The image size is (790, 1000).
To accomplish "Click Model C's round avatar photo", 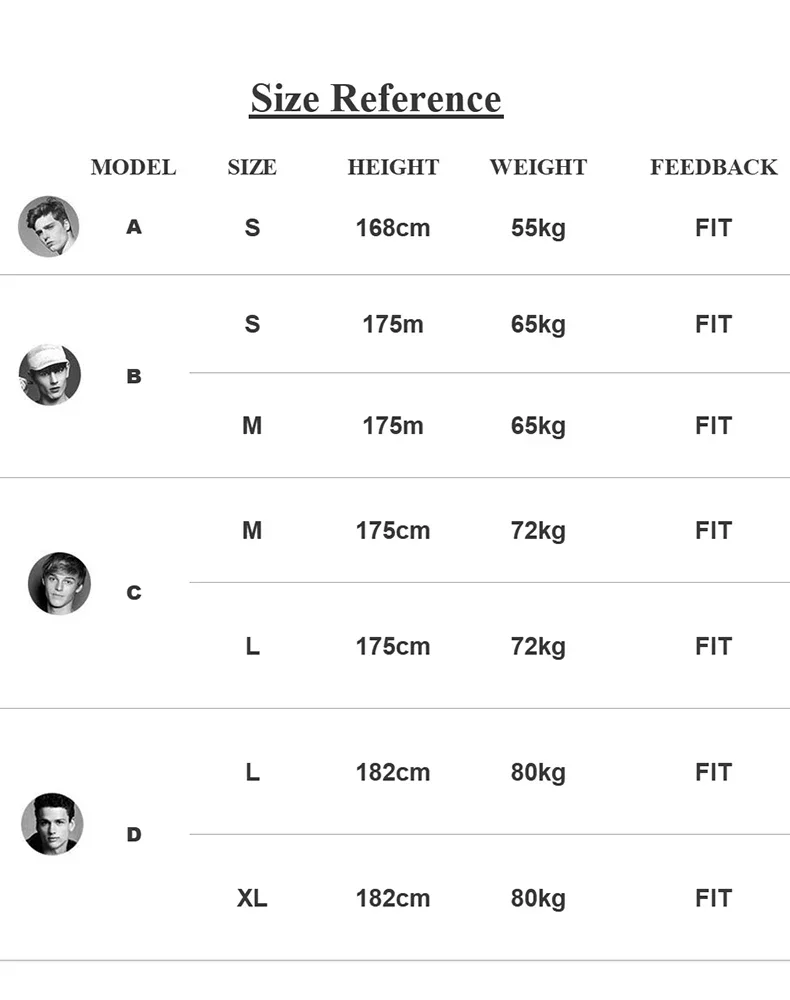I will point(59,583).
